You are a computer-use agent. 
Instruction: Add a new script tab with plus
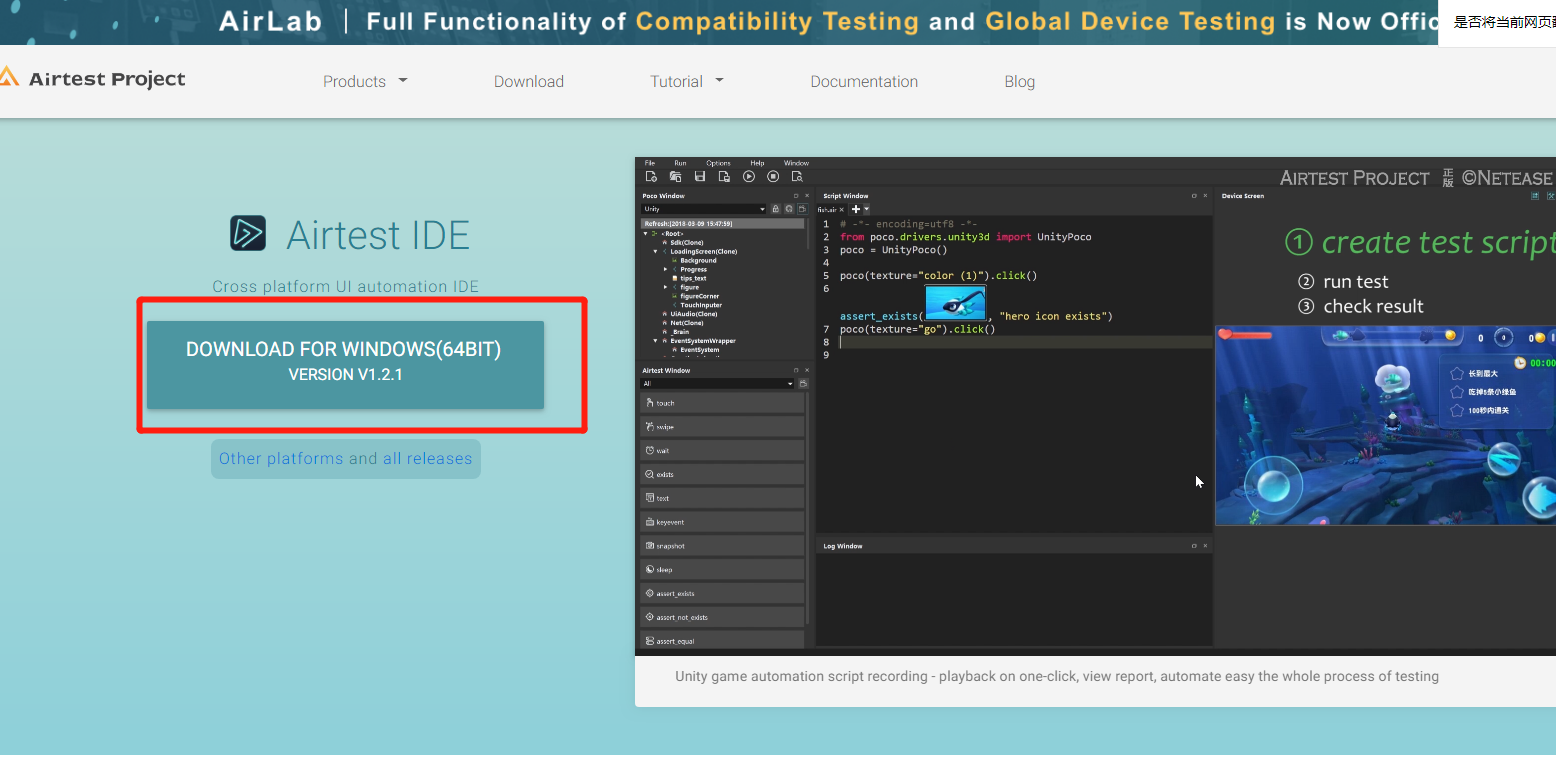pyautogui.click(x=856, y=209)
